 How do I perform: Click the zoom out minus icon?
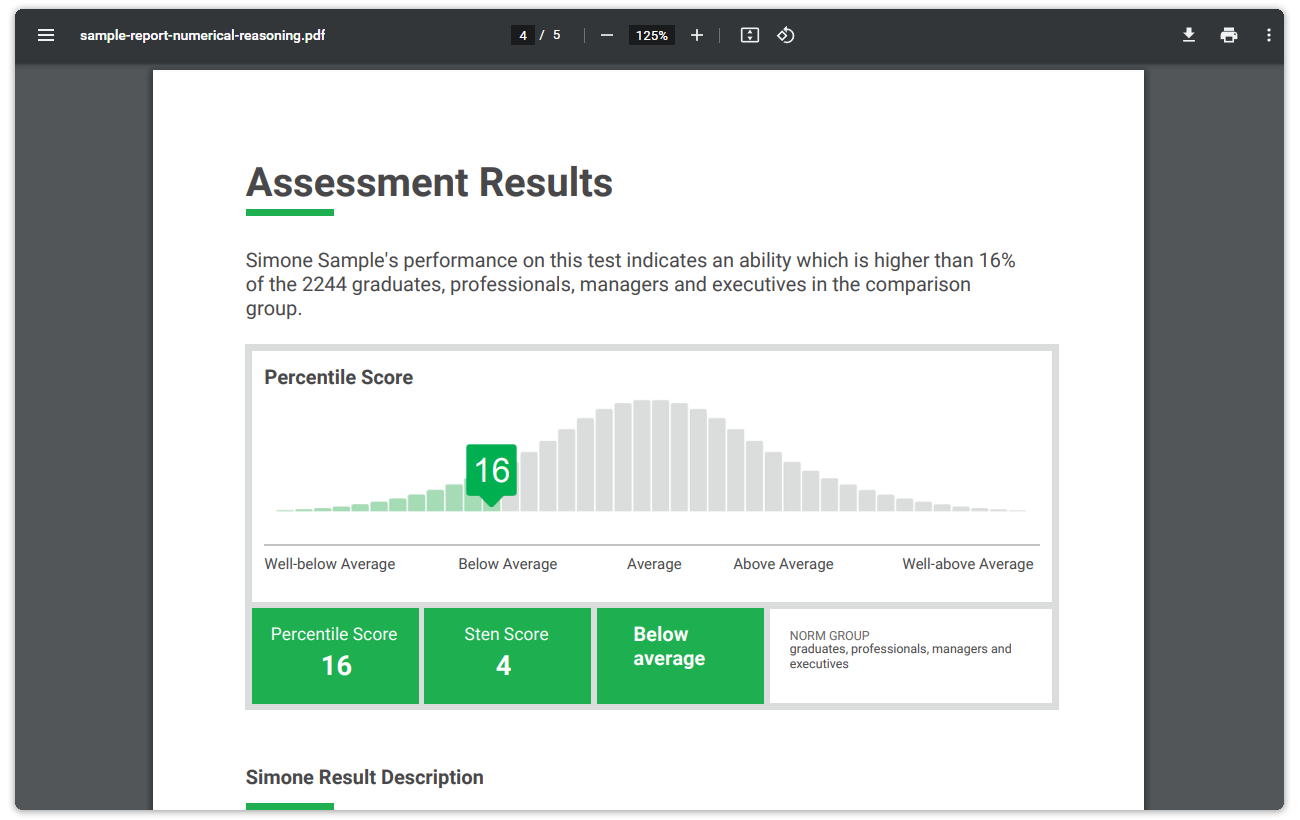607,35
